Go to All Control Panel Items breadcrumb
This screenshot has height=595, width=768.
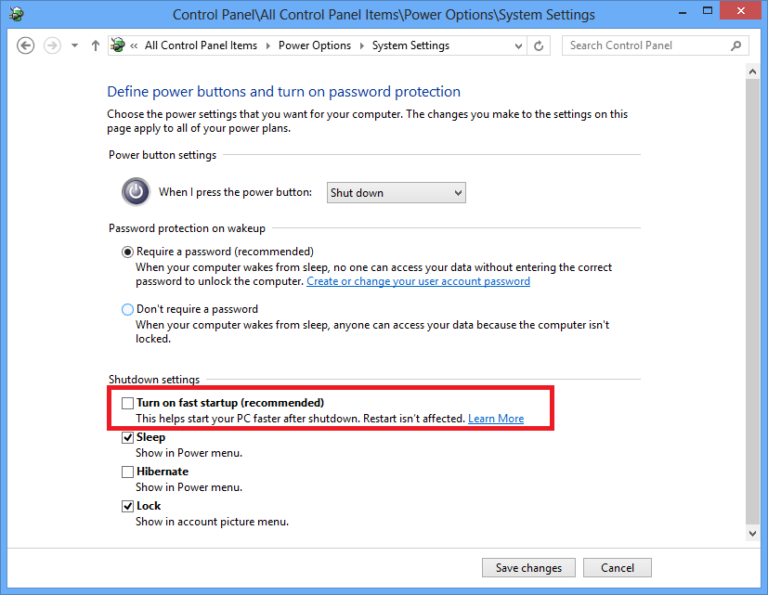(x=200, y=46)
